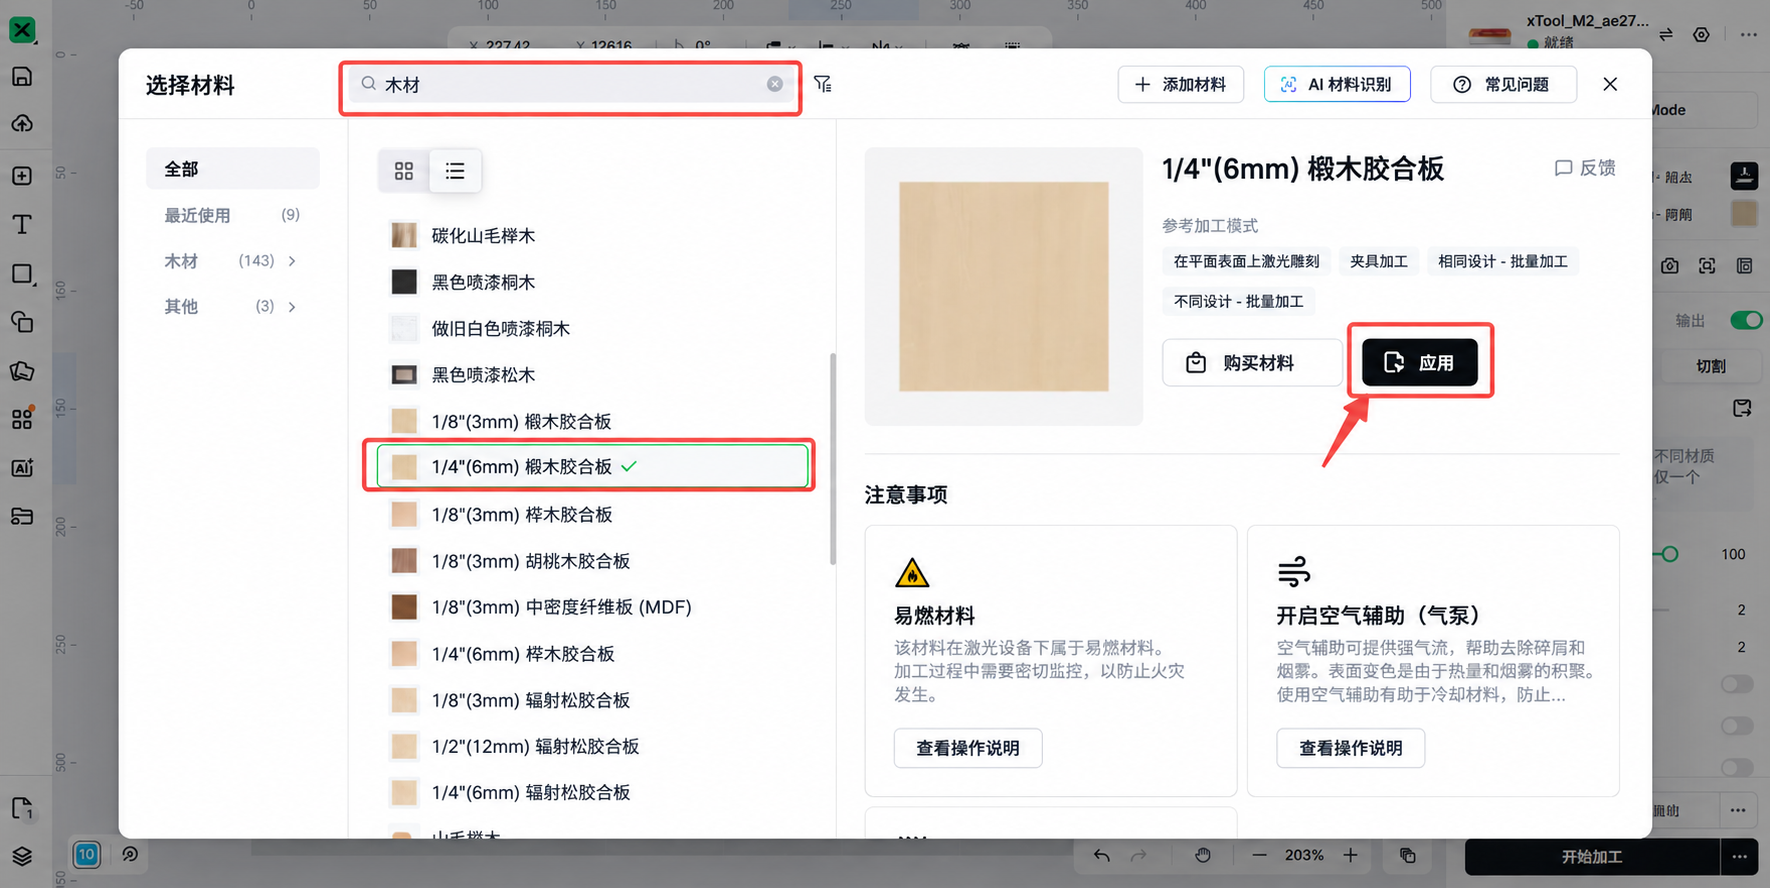
Task: Select 黑色喷漆桐木 in the material list
Action: [x=592, y=282]
